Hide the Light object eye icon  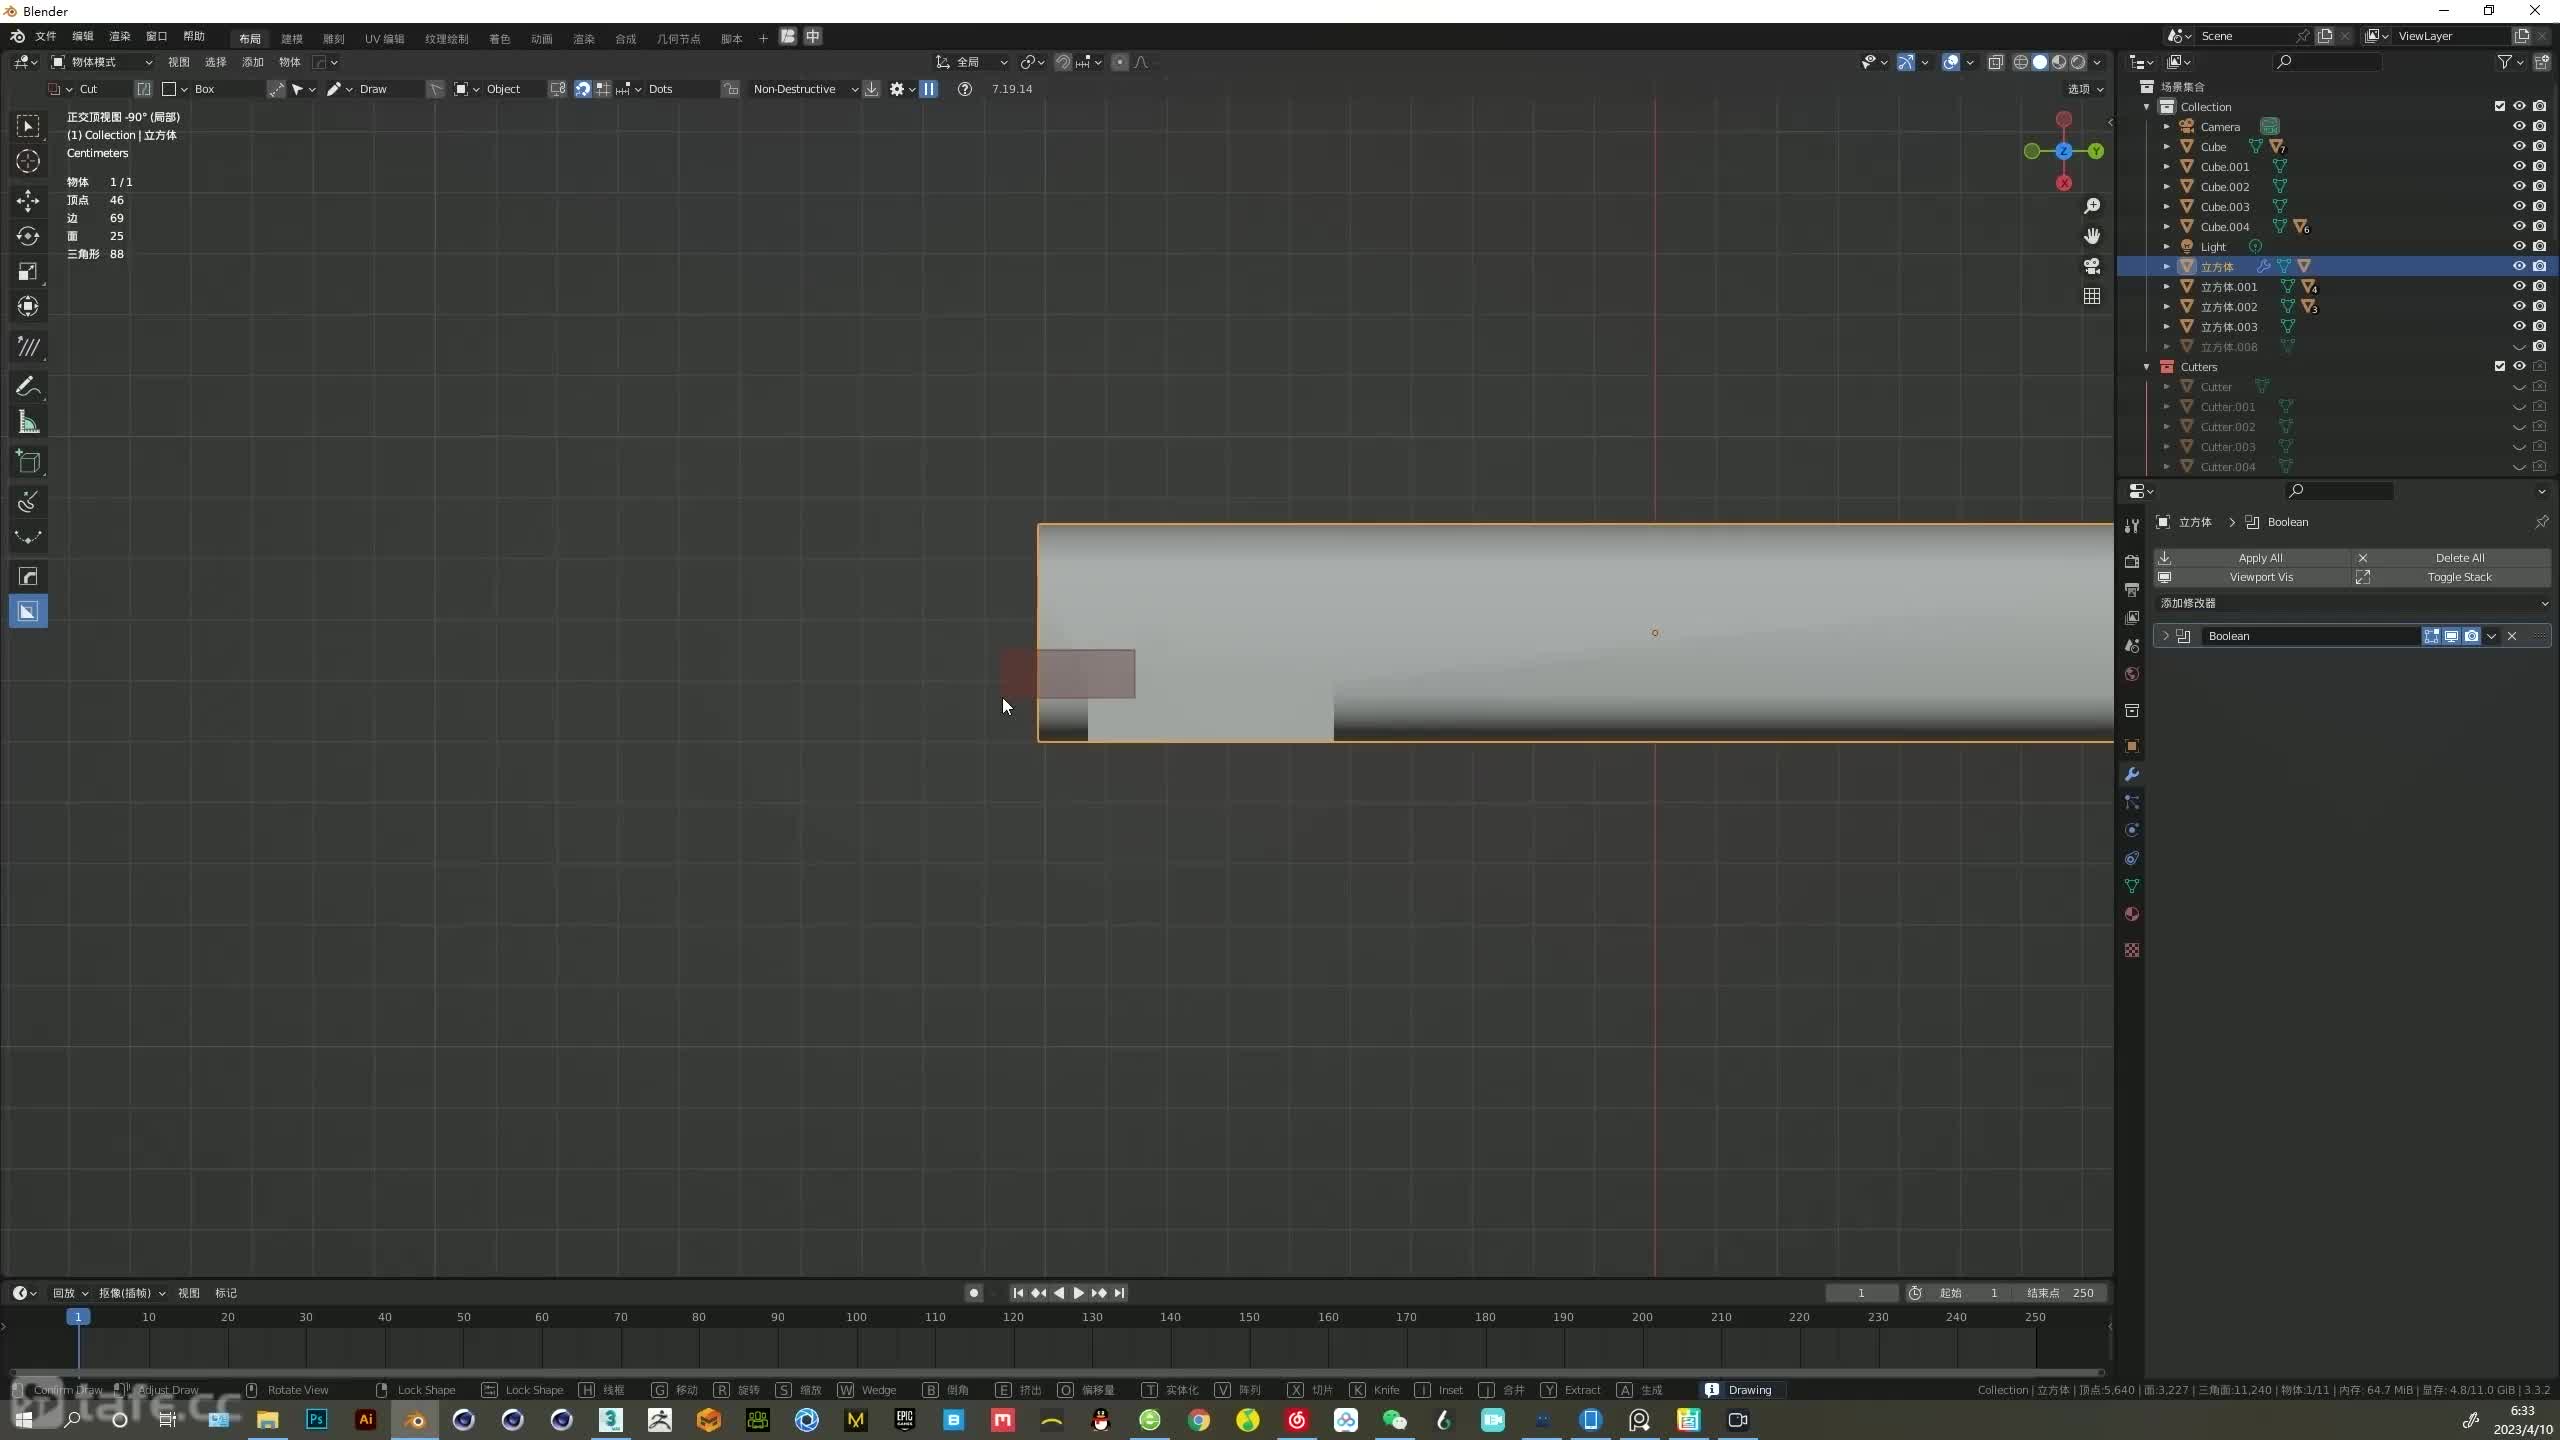pyautogui.click(x=2519, y=246)
